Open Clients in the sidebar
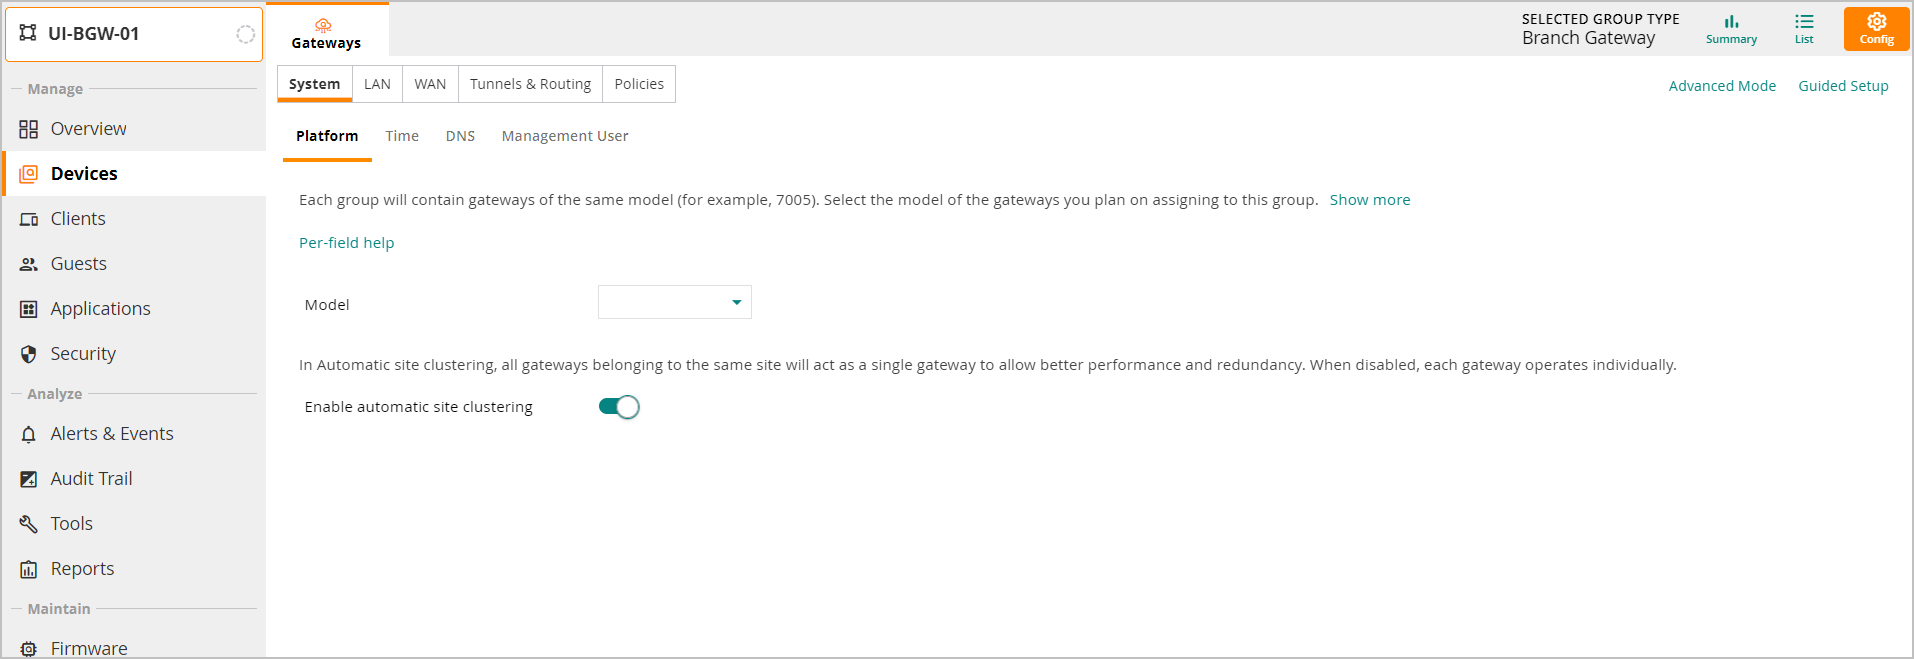This screenshot has width=1914, height=659. 78,219
